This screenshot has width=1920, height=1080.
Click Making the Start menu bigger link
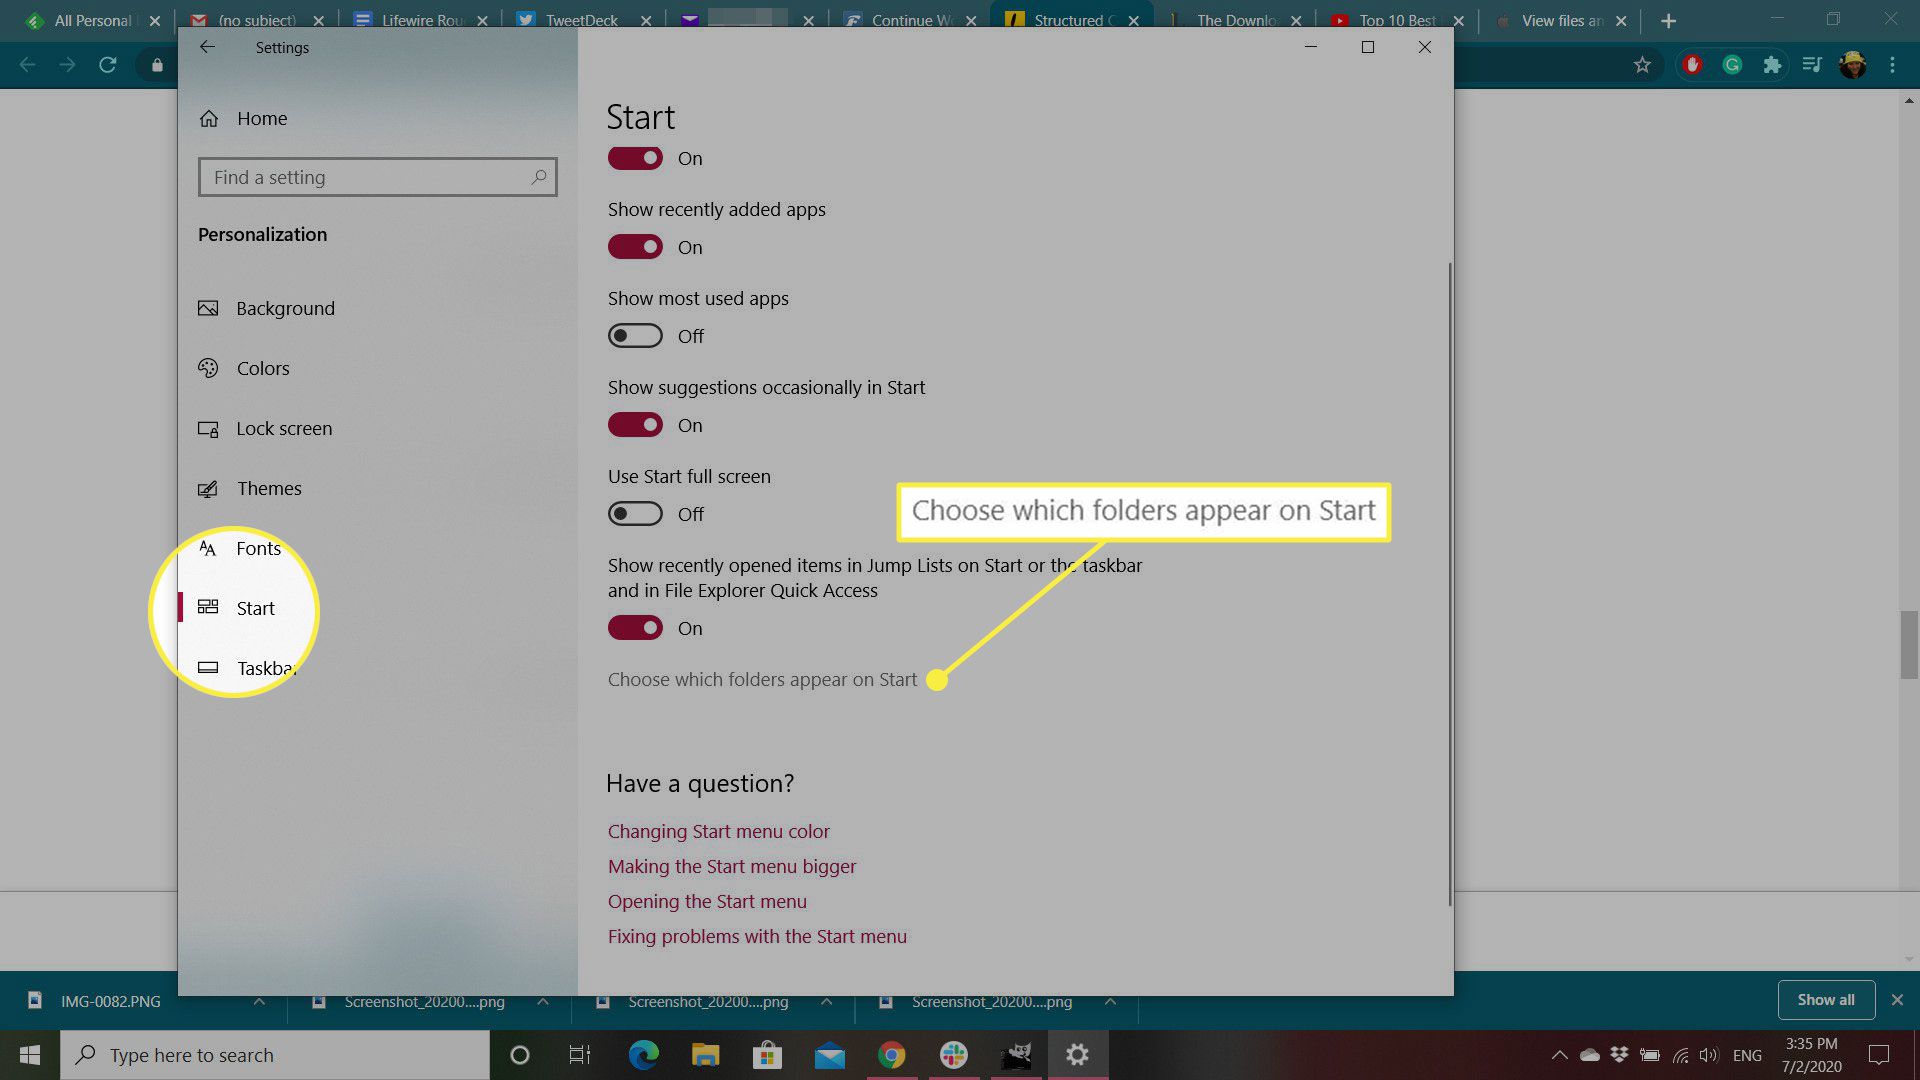click(x=731, y=865)
